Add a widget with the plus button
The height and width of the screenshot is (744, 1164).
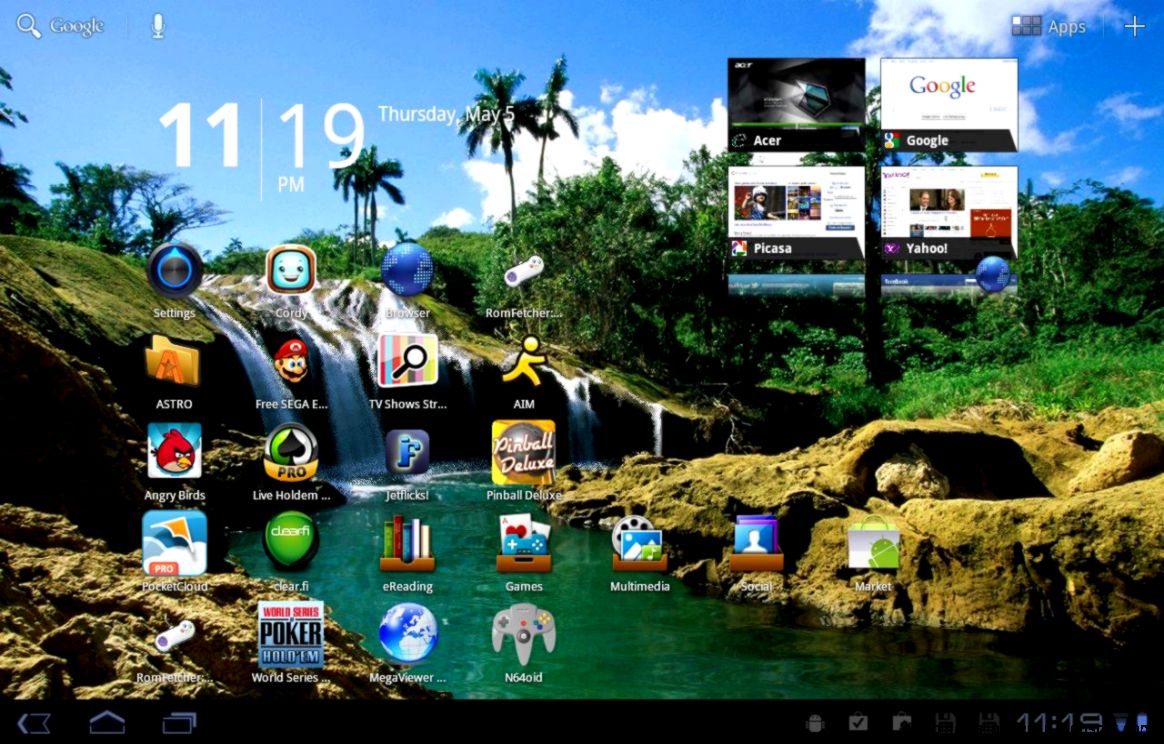(x=1135, y=26)
